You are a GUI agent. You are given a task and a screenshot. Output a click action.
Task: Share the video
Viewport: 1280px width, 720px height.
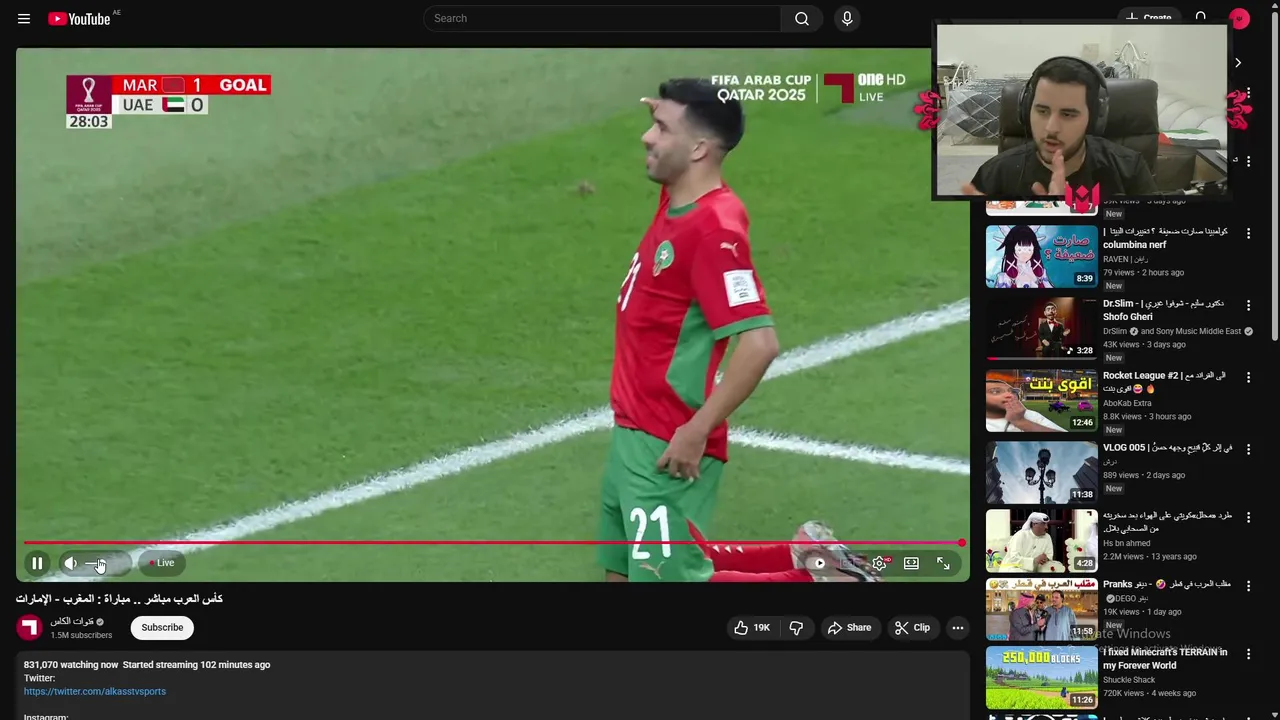pyautogui.click(x=849, y=627)
